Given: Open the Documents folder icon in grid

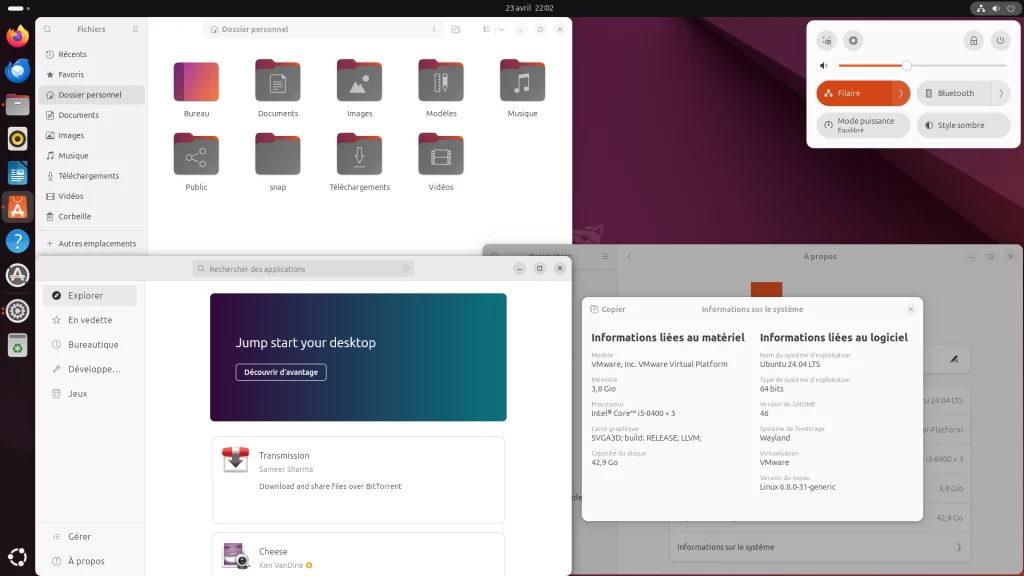Looking at the screenshot, I should 278,82.
